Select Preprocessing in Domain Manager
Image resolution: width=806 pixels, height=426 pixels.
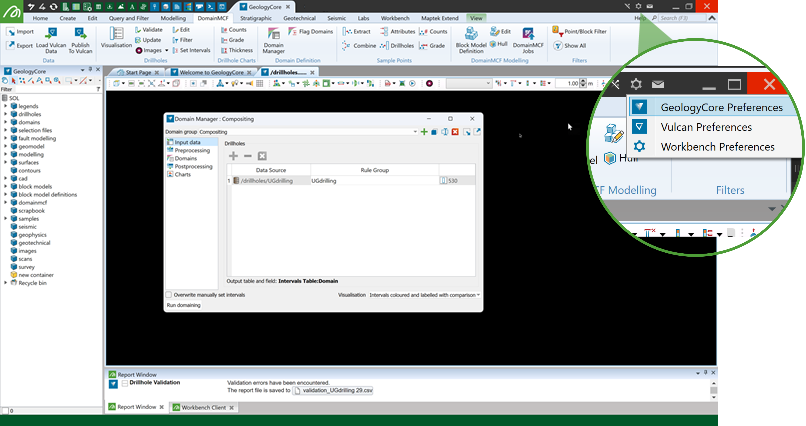click(192, 151)
